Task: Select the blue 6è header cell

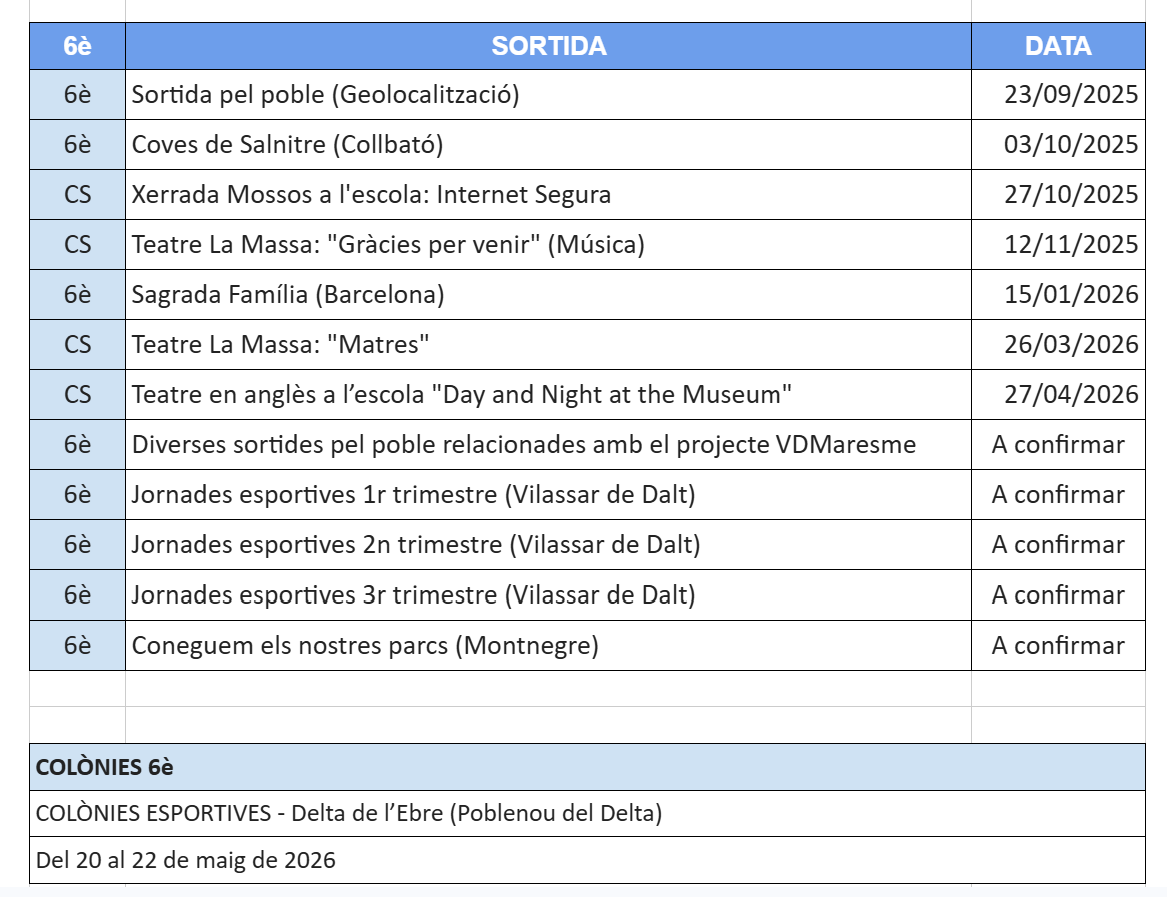Action: [x=77, y=46]
